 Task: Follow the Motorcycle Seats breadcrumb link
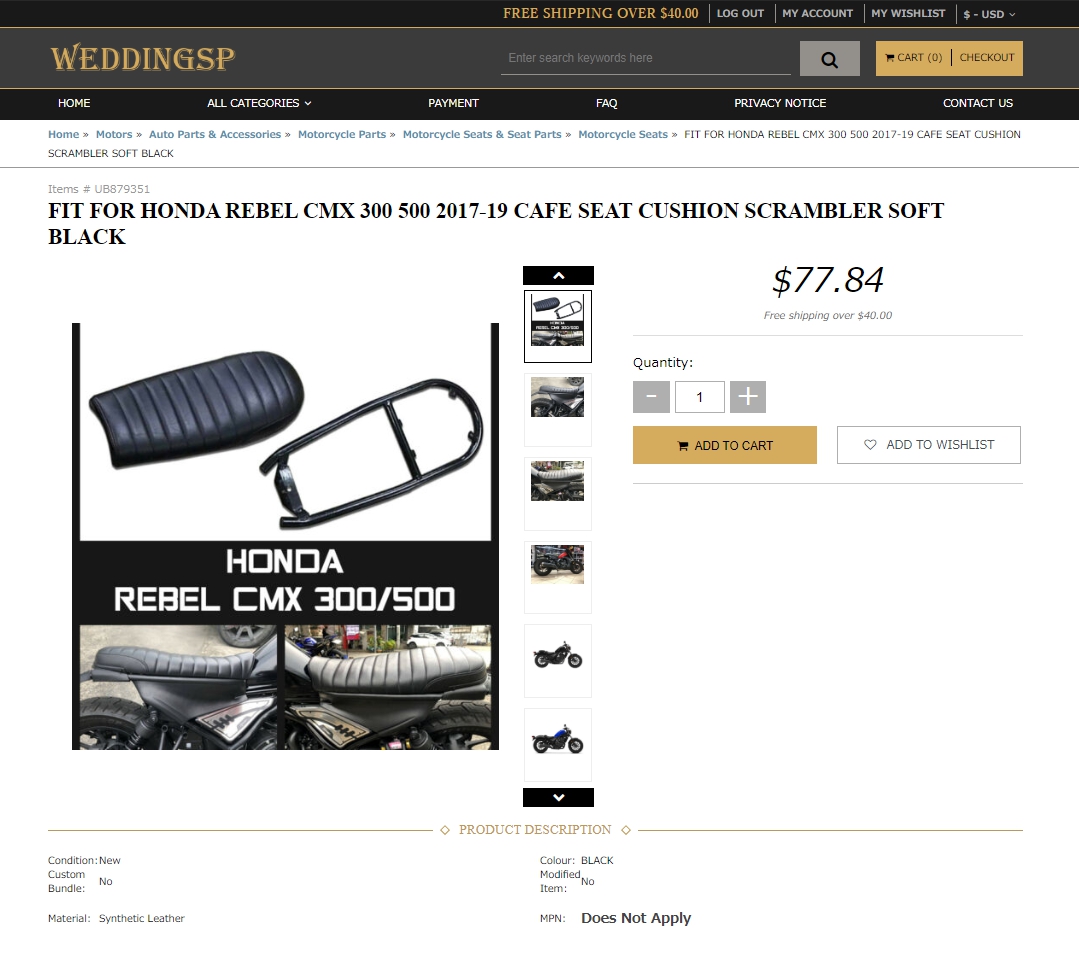[x=623, y=134]
